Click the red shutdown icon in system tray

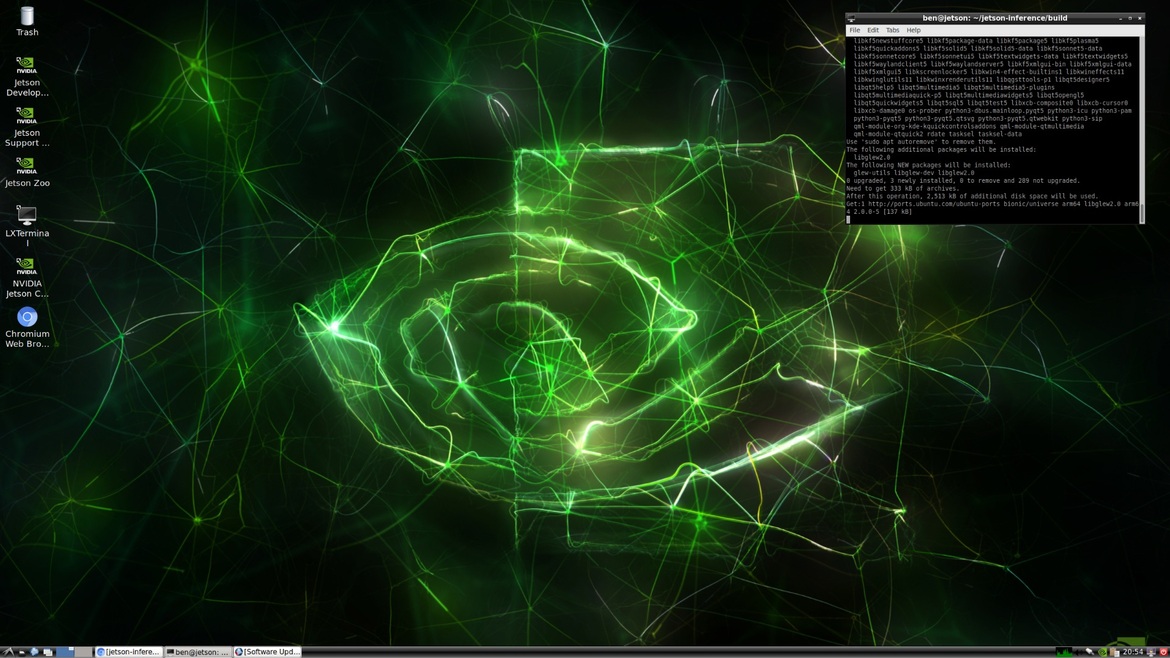click(1163, 652)
